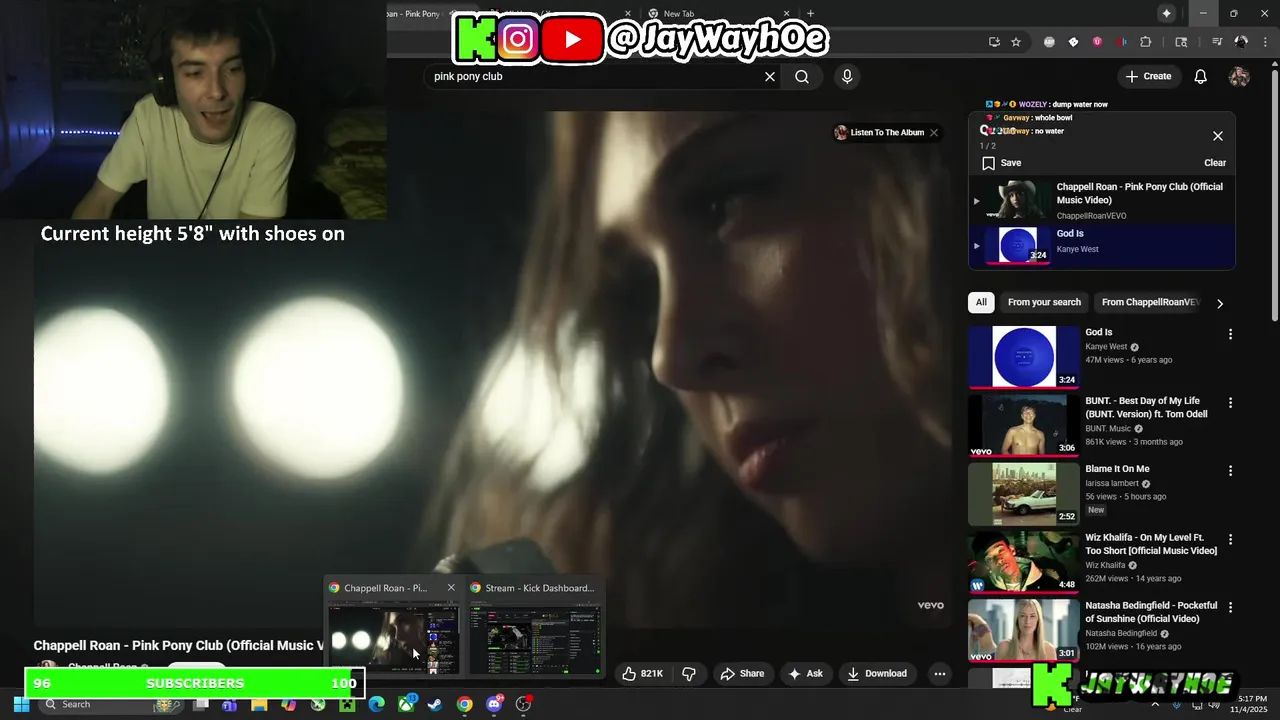Click the YouTube search magnifier button

(x=802, y=76)
